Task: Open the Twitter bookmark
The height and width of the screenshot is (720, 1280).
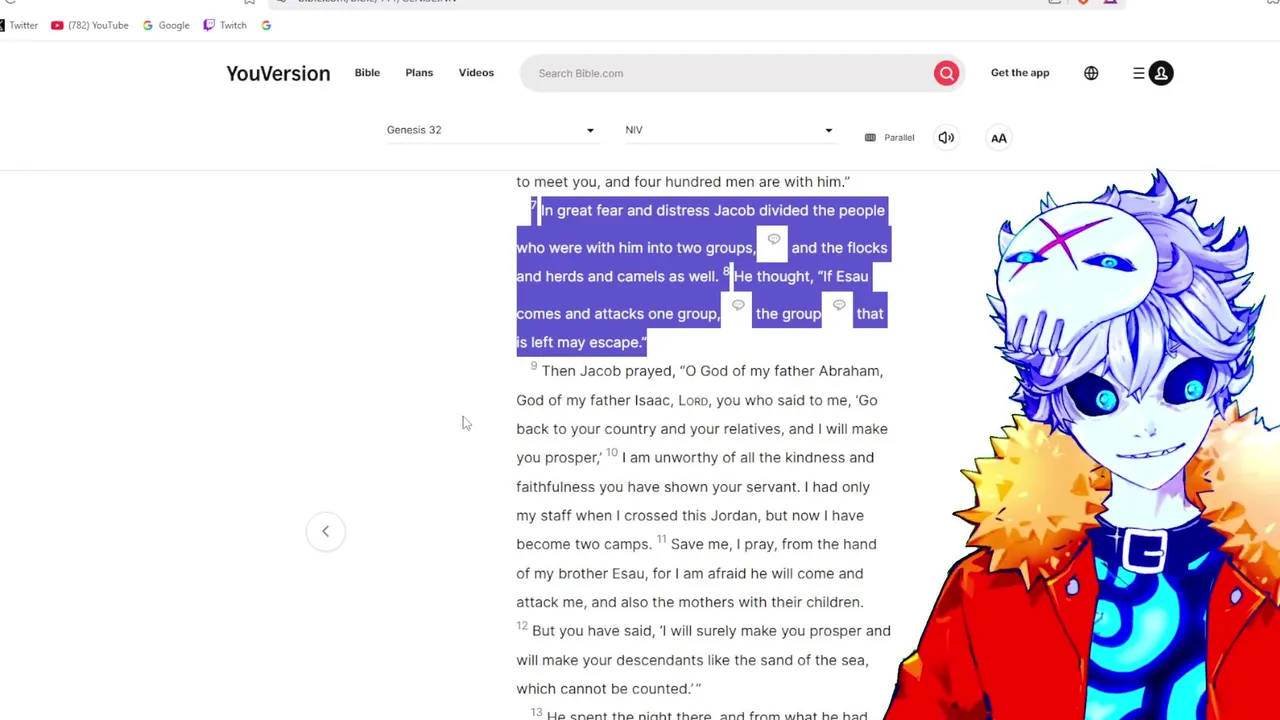Action: point(19,25)
